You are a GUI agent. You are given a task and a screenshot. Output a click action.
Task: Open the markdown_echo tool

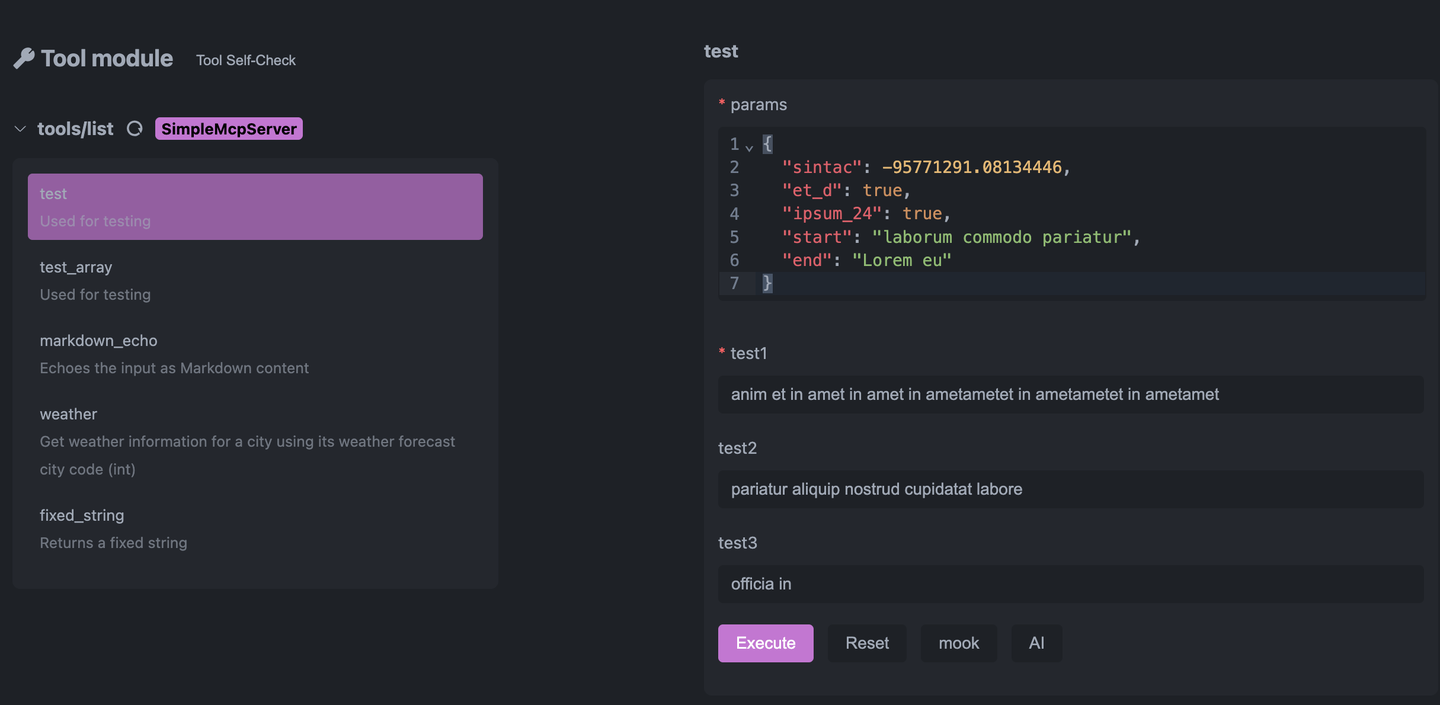click(x=255, y=354)
